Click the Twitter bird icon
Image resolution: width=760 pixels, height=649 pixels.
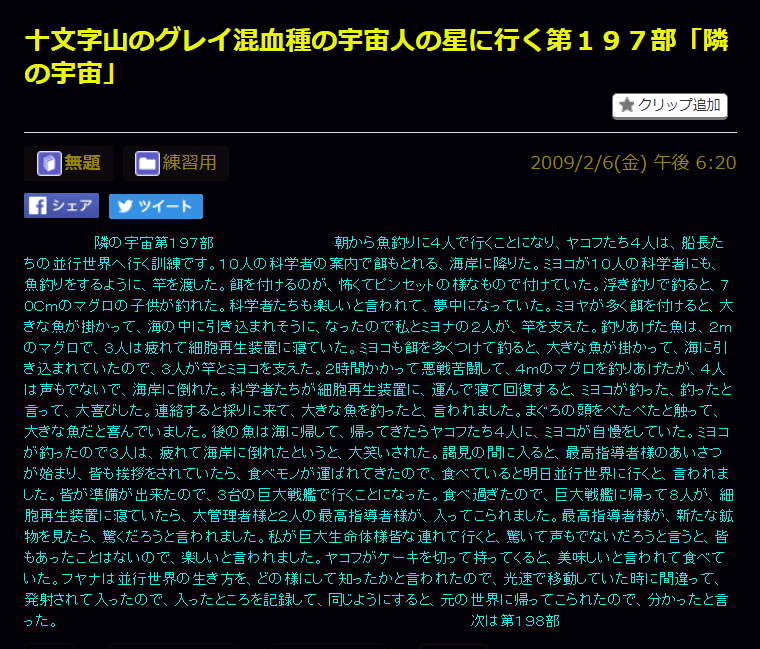point(124,206)
